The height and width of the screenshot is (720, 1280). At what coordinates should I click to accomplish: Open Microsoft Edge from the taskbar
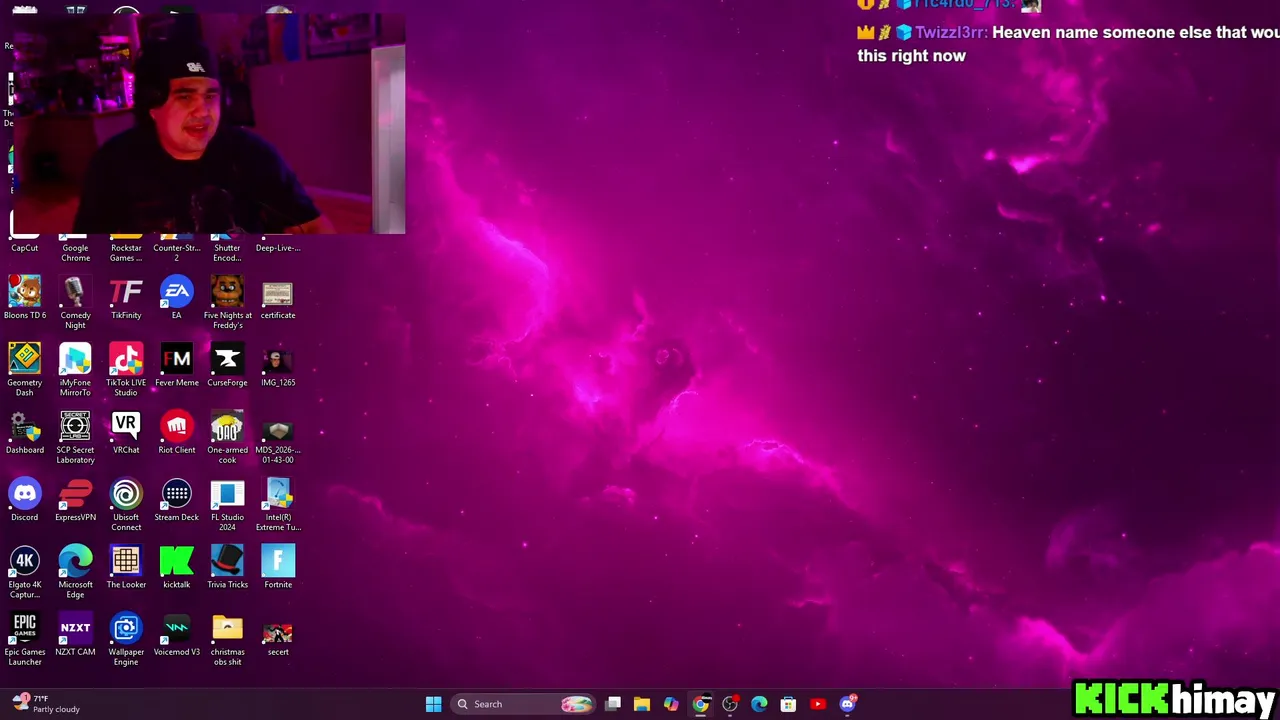coord(759,704)
